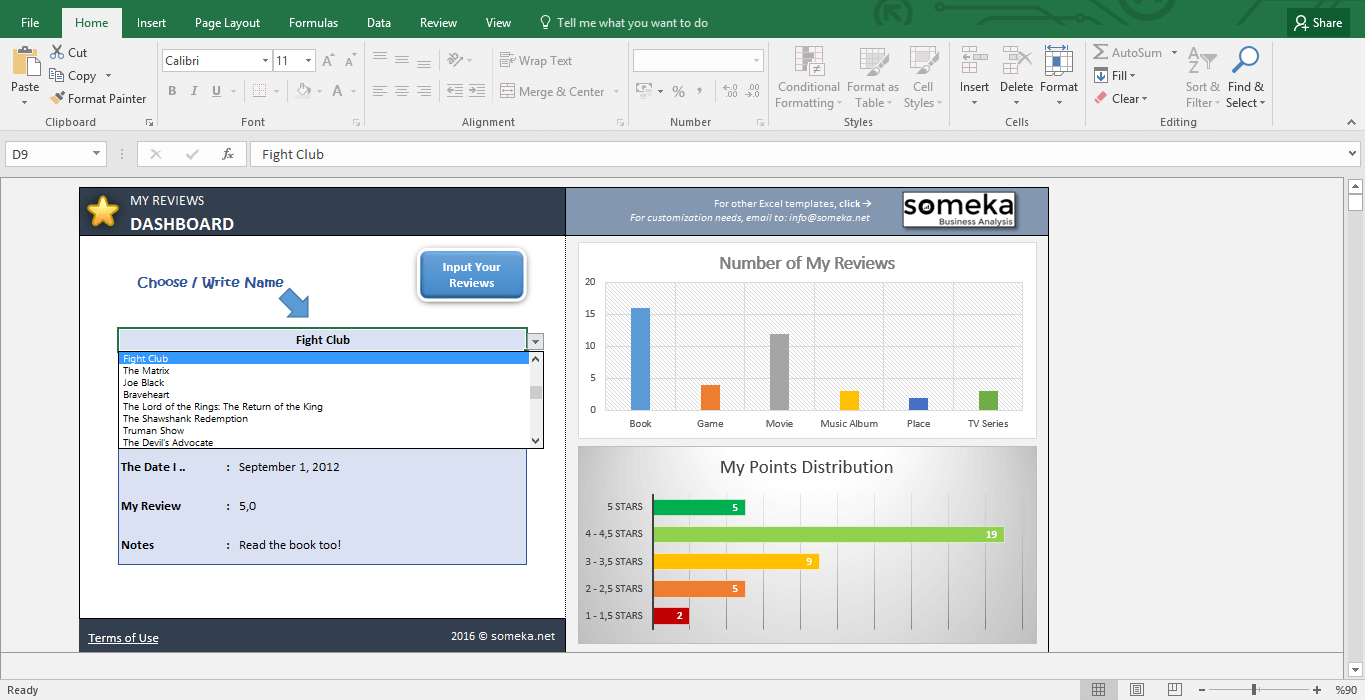The width and height of the screenshot is (1365, 700).
Task: Open the Calibri font name dropdown
Action: (264, 61)
